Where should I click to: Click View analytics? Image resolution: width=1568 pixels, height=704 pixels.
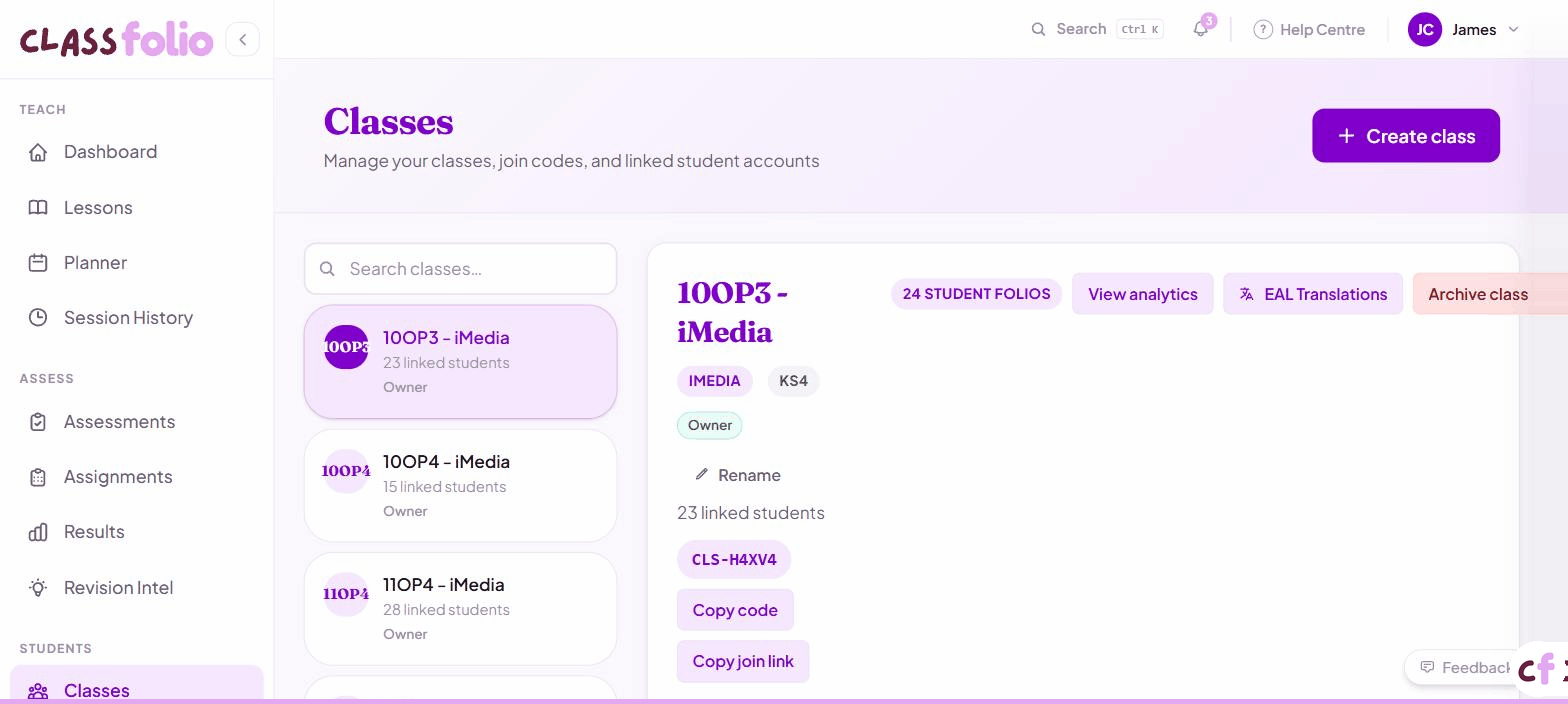coord(1143,294)
